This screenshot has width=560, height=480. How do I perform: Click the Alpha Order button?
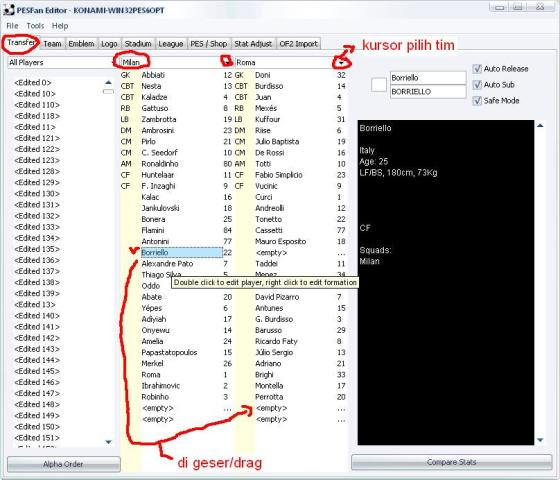[64, 464]
